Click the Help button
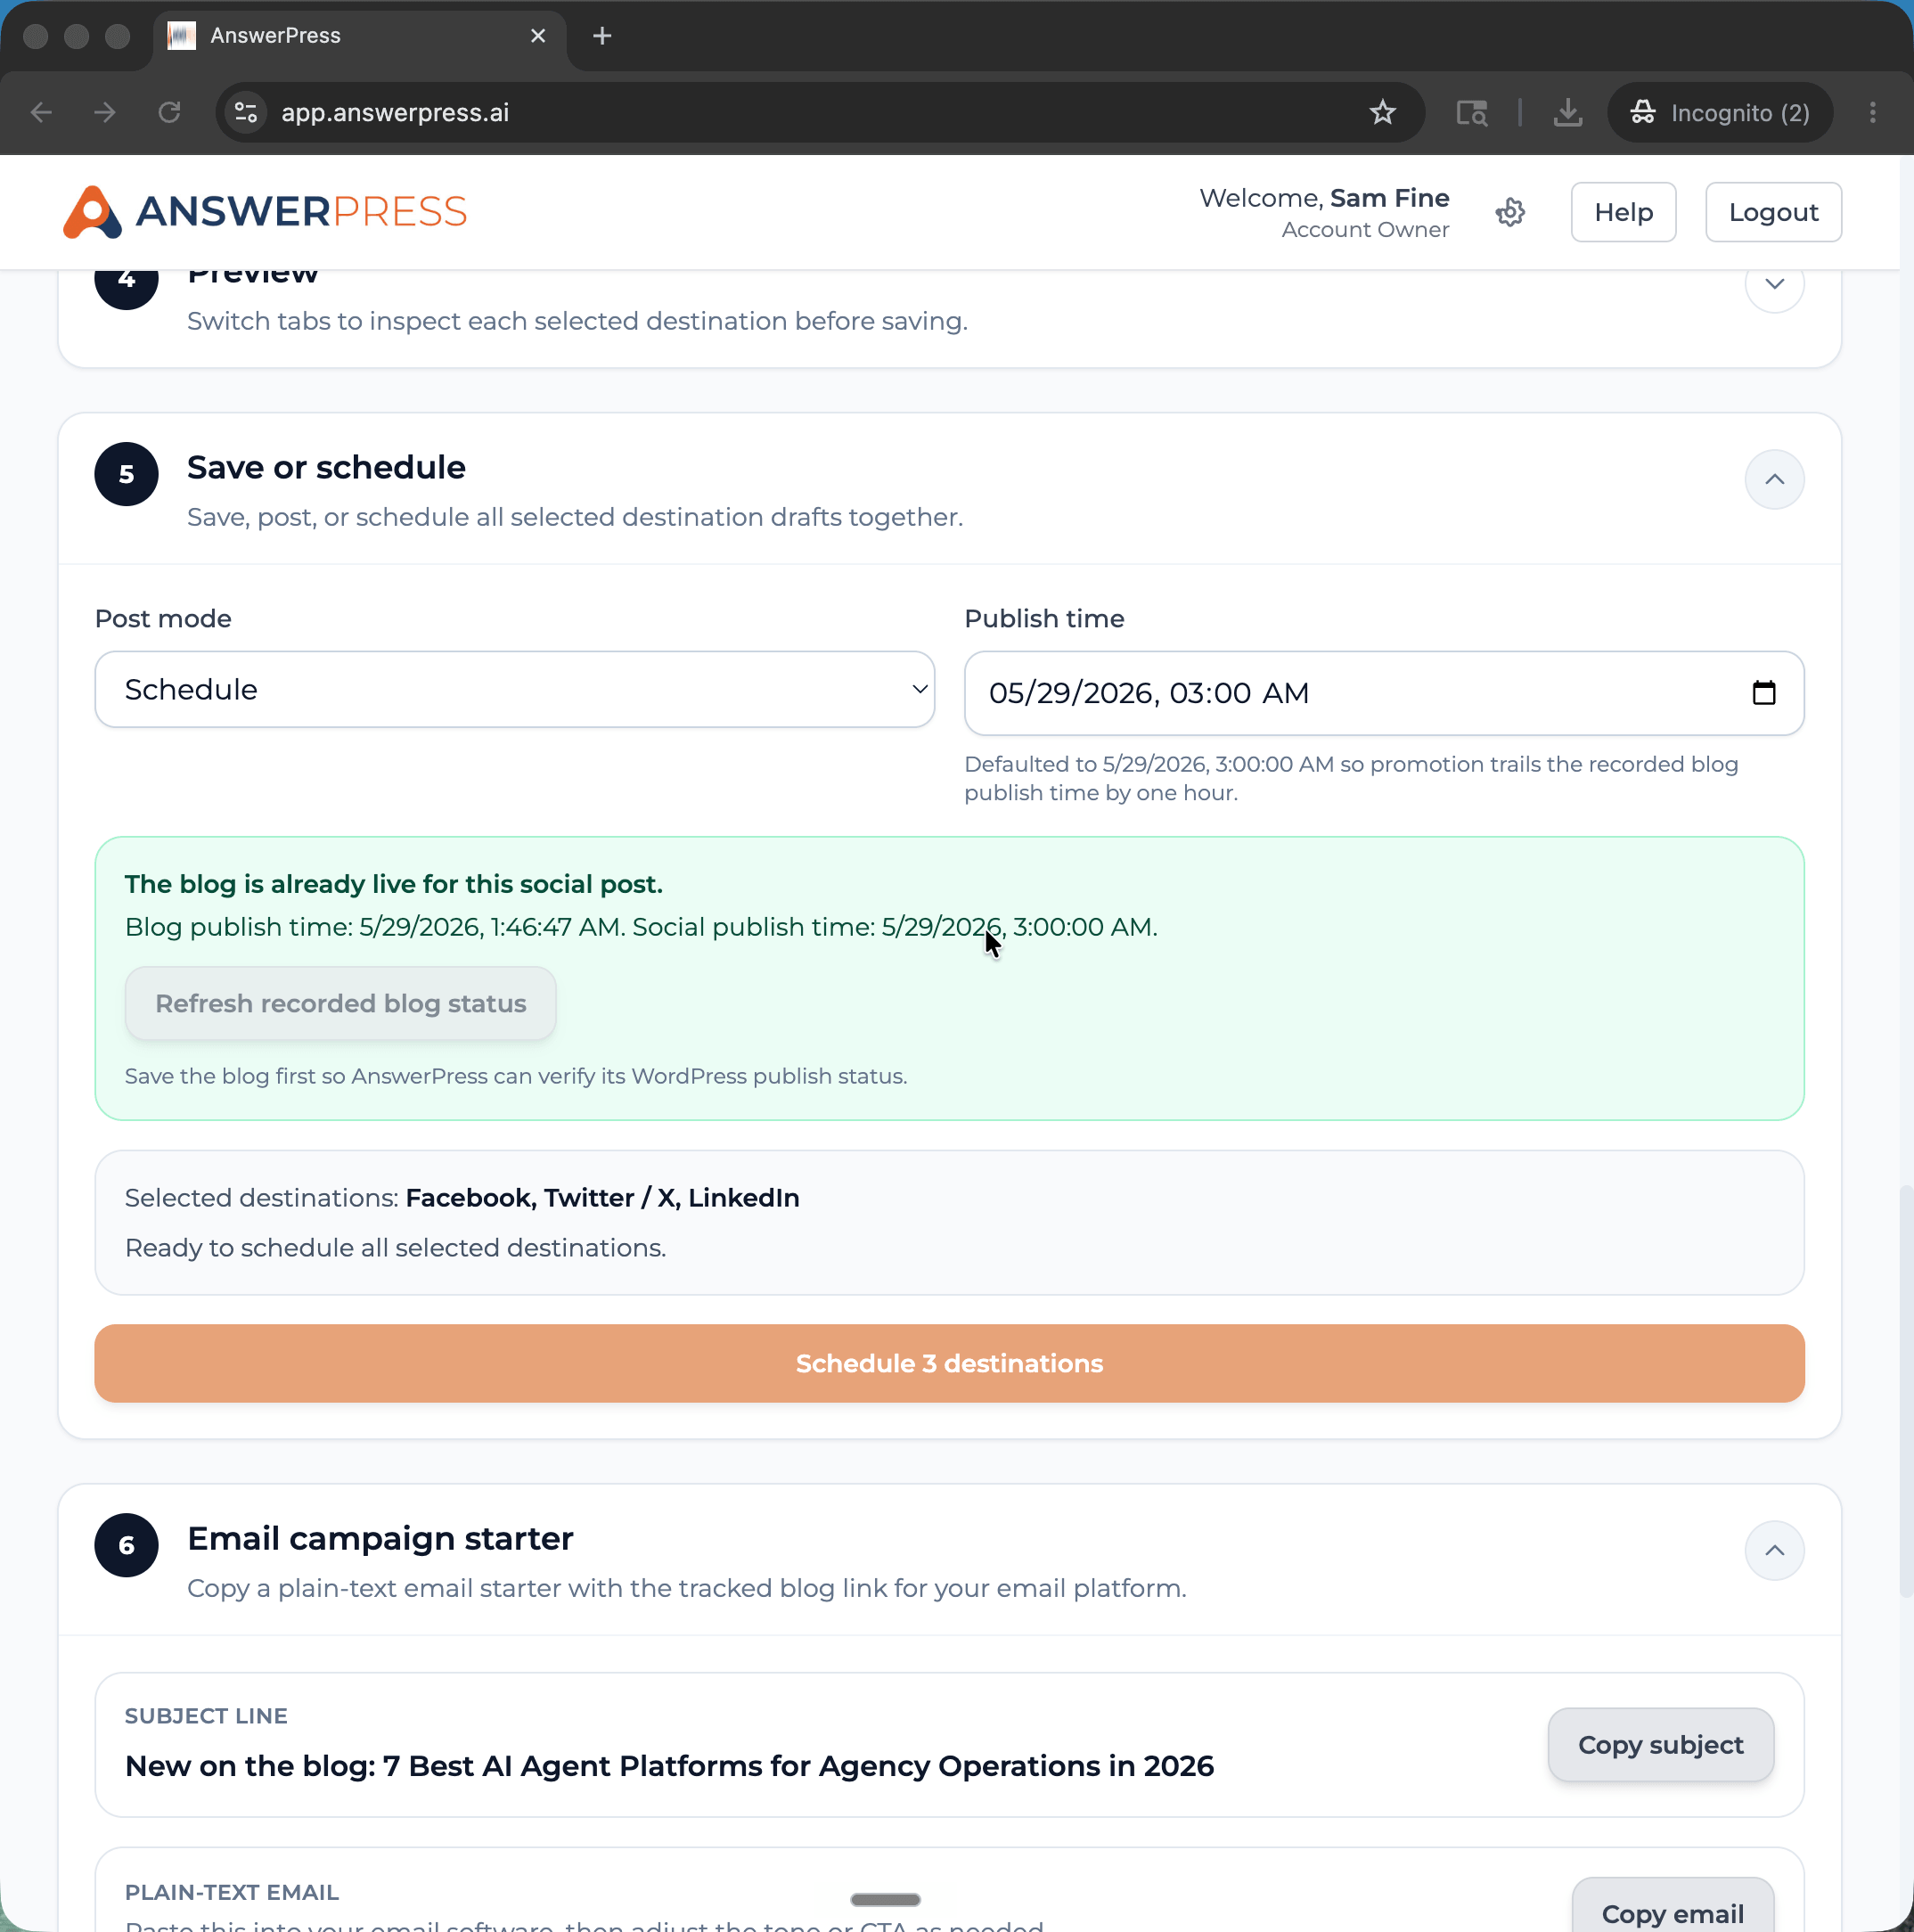 click(1623, 212)
